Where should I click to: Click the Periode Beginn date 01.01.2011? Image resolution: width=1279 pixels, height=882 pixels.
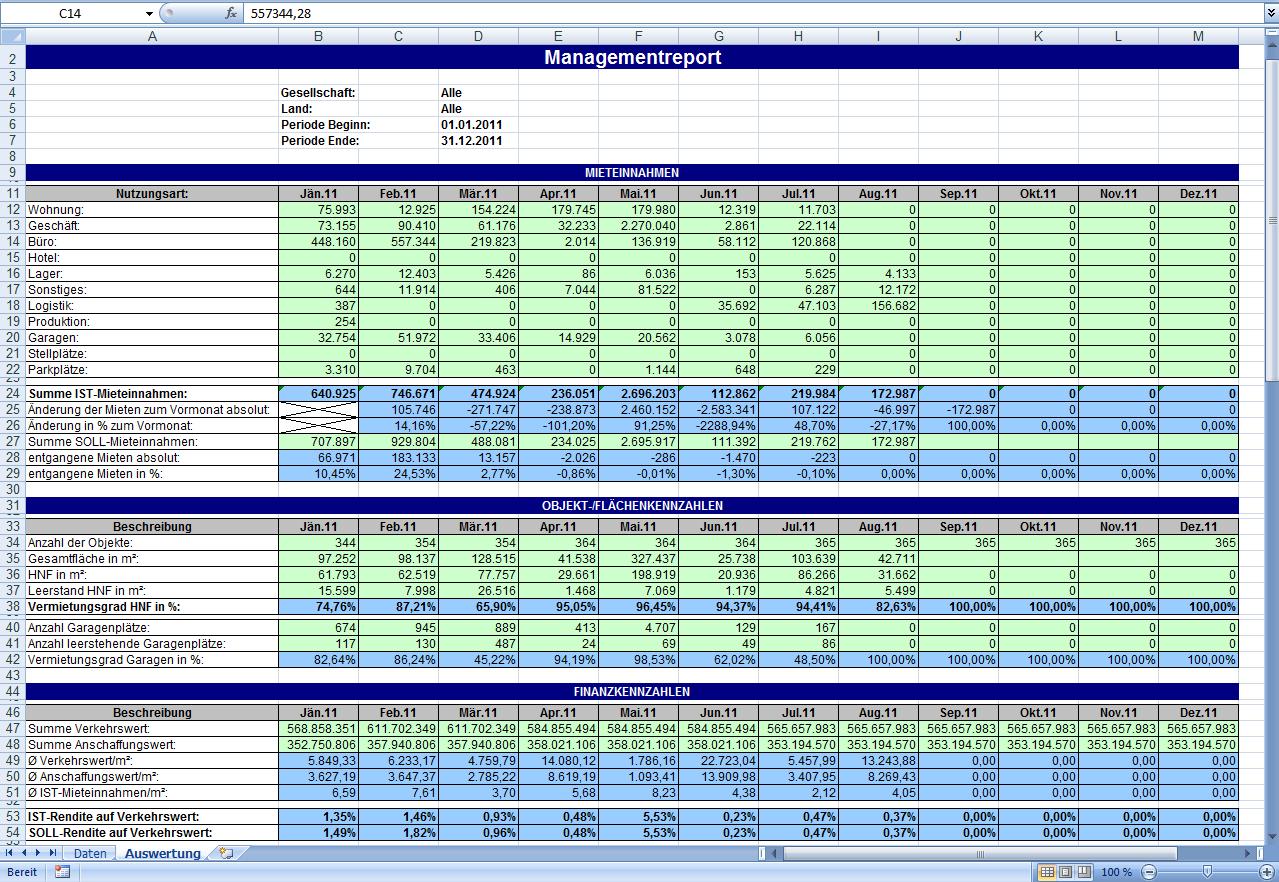[x=472, y=125]
